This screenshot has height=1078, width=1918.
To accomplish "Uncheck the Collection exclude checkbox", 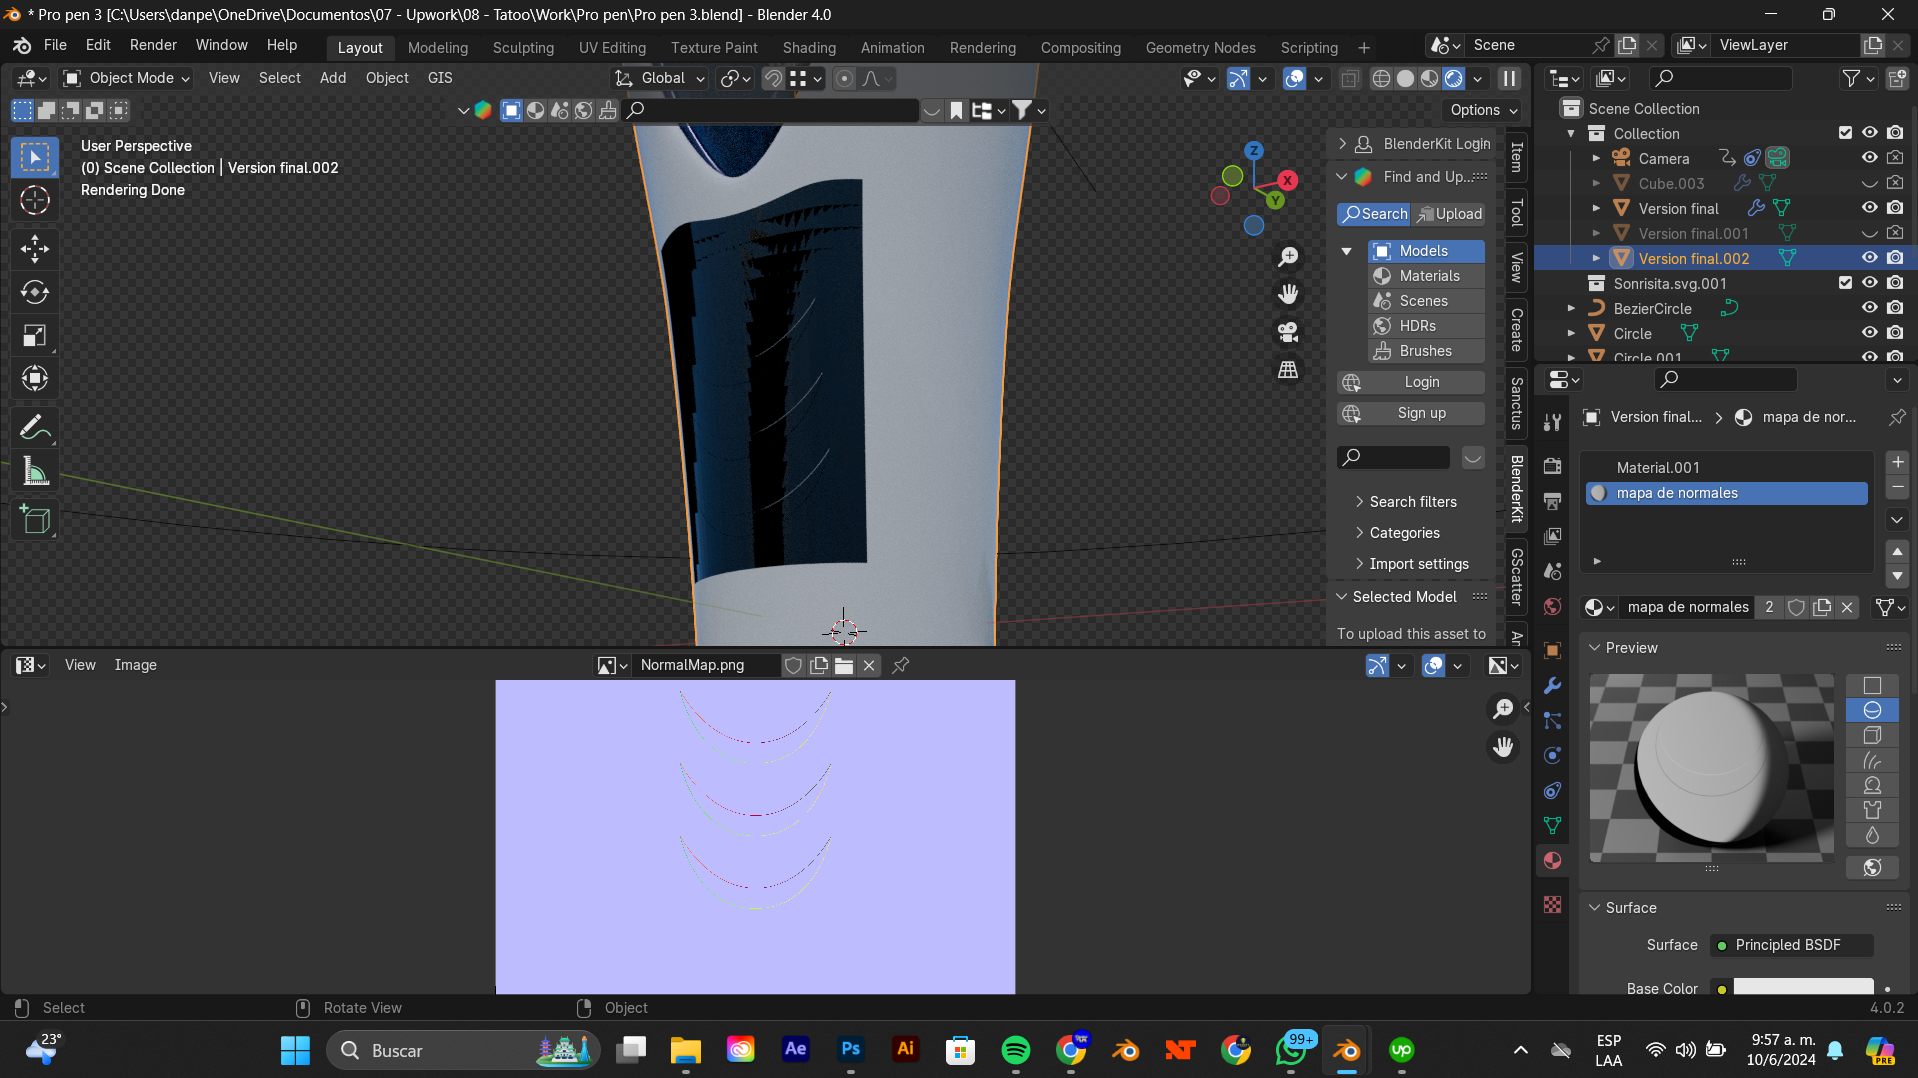I will click(1845, 133).
